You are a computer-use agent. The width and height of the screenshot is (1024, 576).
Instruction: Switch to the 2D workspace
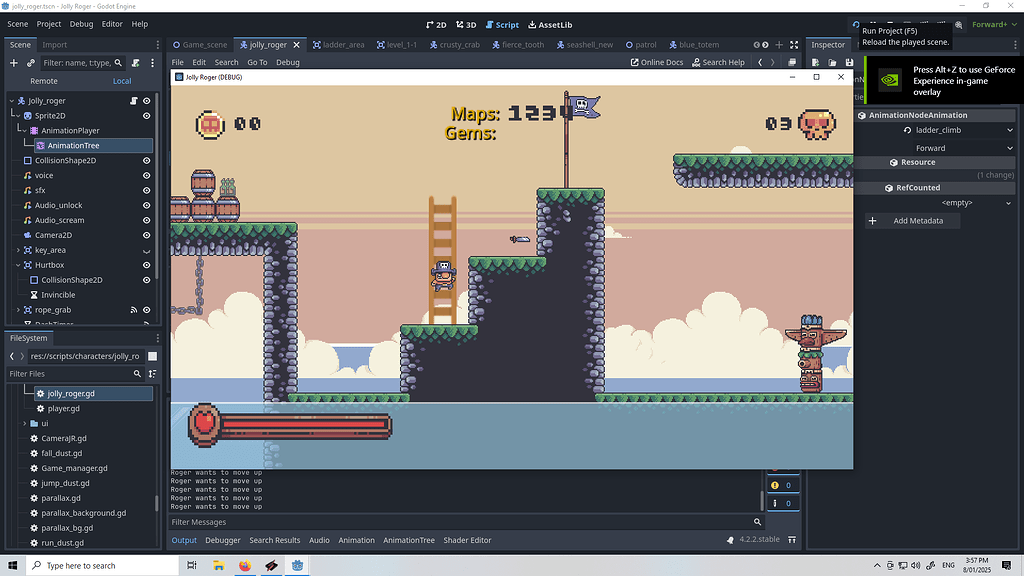click(x=435, y=25)
